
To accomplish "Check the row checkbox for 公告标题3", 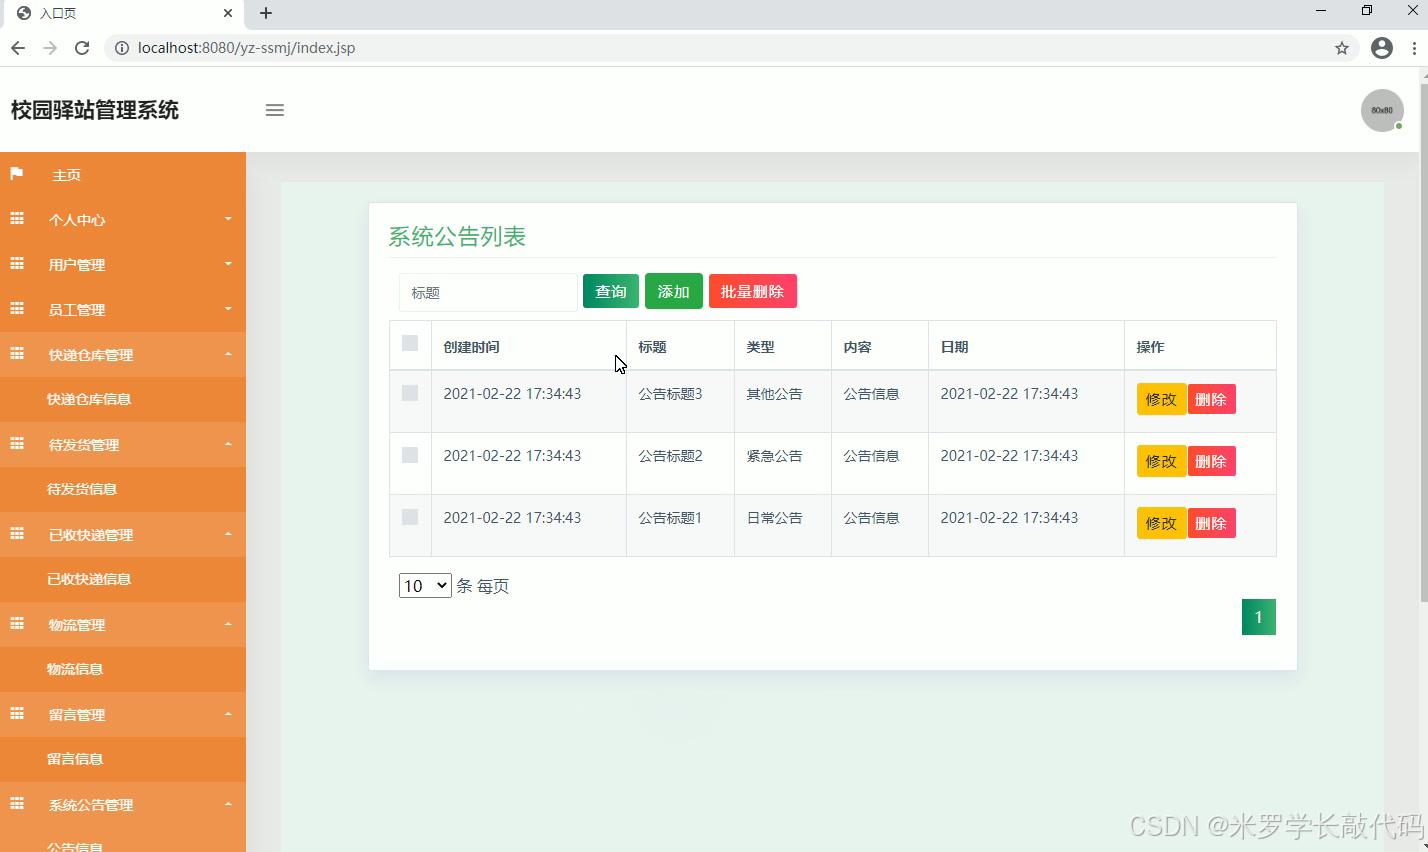I will (x=409, y=392).
